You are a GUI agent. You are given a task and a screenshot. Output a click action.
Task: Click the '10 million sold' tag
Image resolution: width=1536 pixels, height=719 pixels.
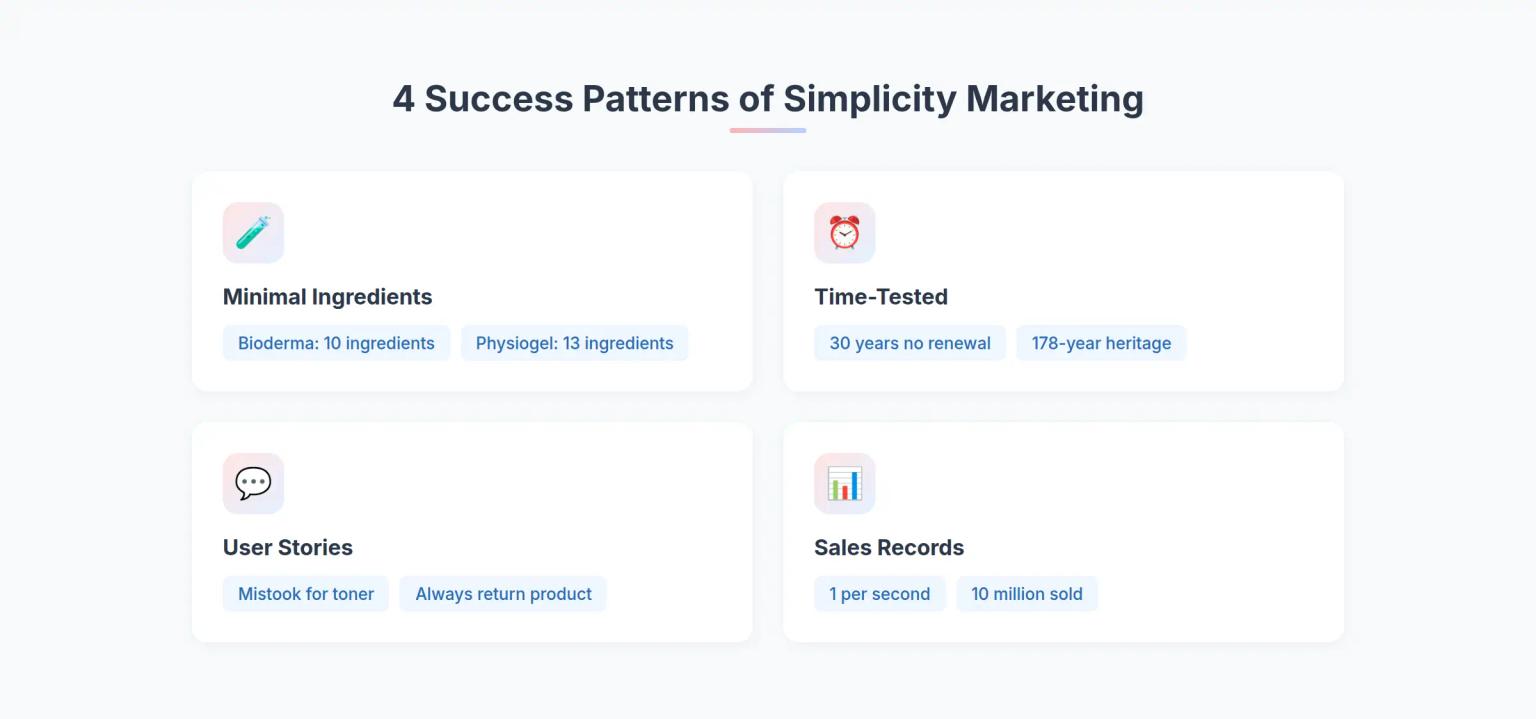point(1026,594)
